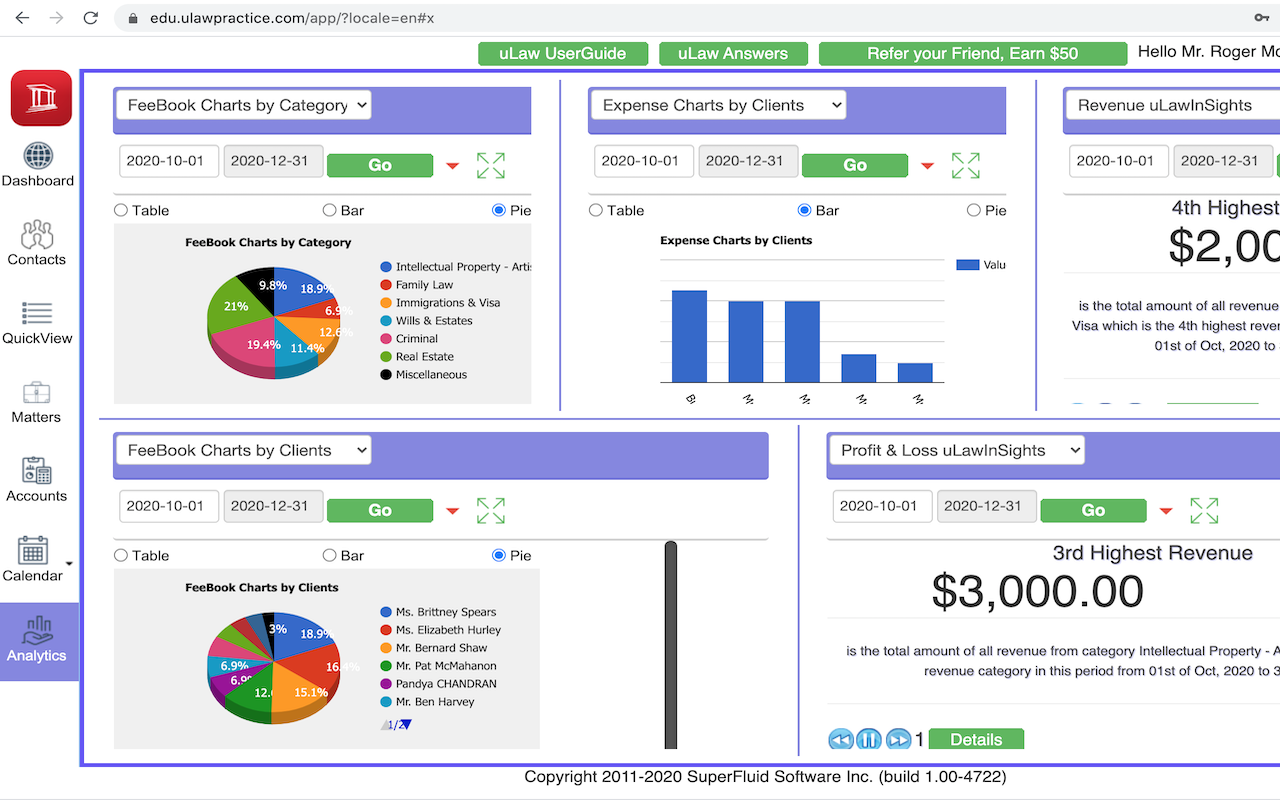The image size is (1280, 800).
Task: Click Go in Expense Charts panel
Action: [x=855, y=165]
